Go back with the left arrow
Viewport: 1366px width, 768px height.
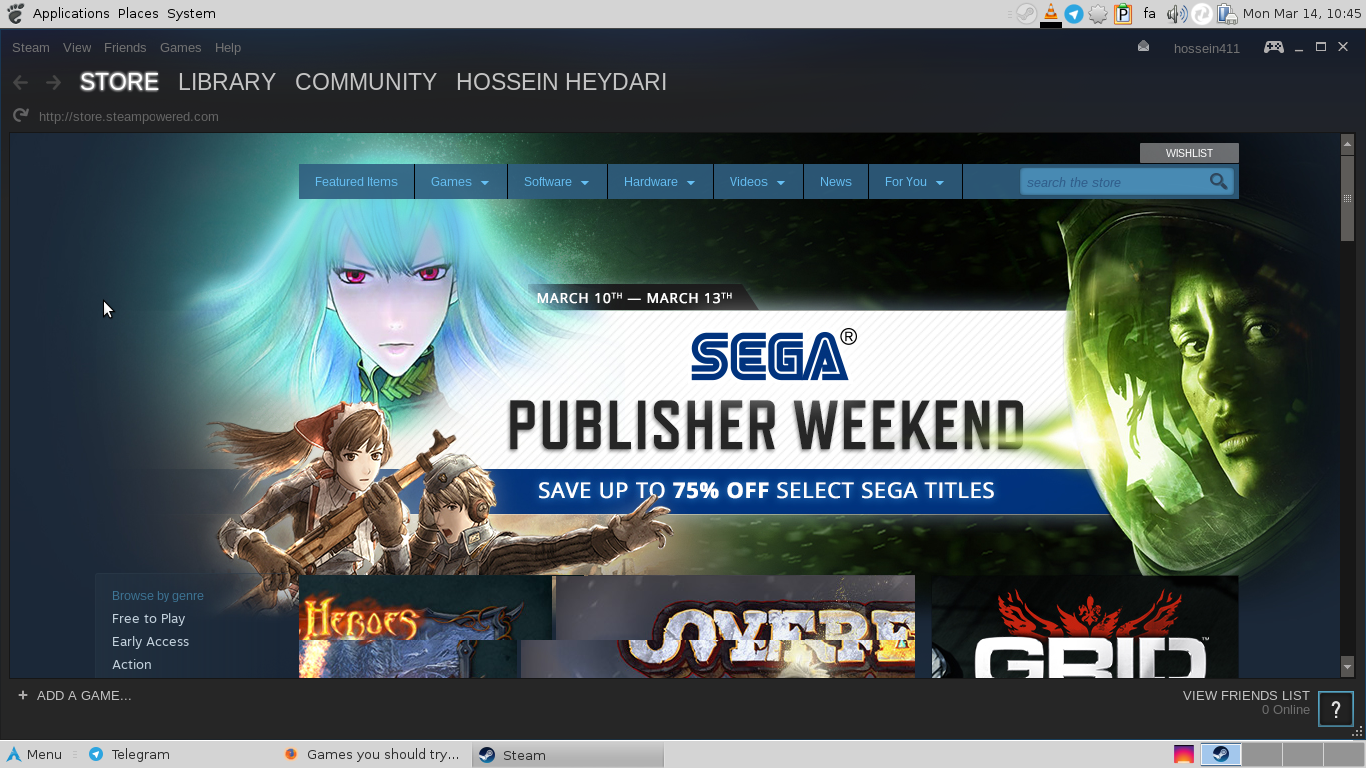click(20, 83)
